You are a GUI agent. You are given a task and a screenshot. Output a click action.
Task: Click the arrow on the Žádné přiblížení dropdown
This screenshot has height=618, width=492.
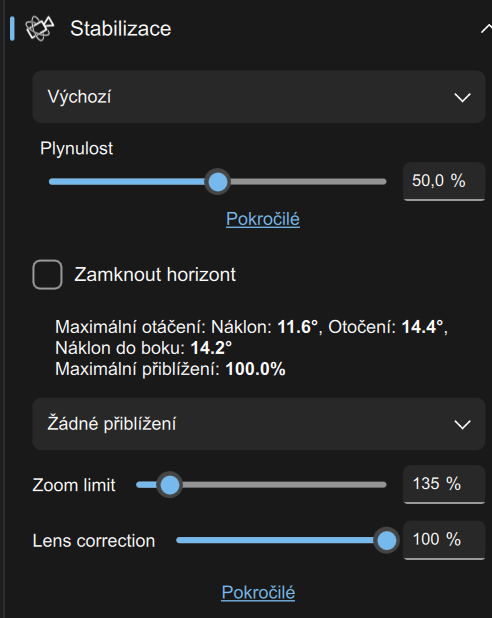pyautogui.click(x=462, y=424)
